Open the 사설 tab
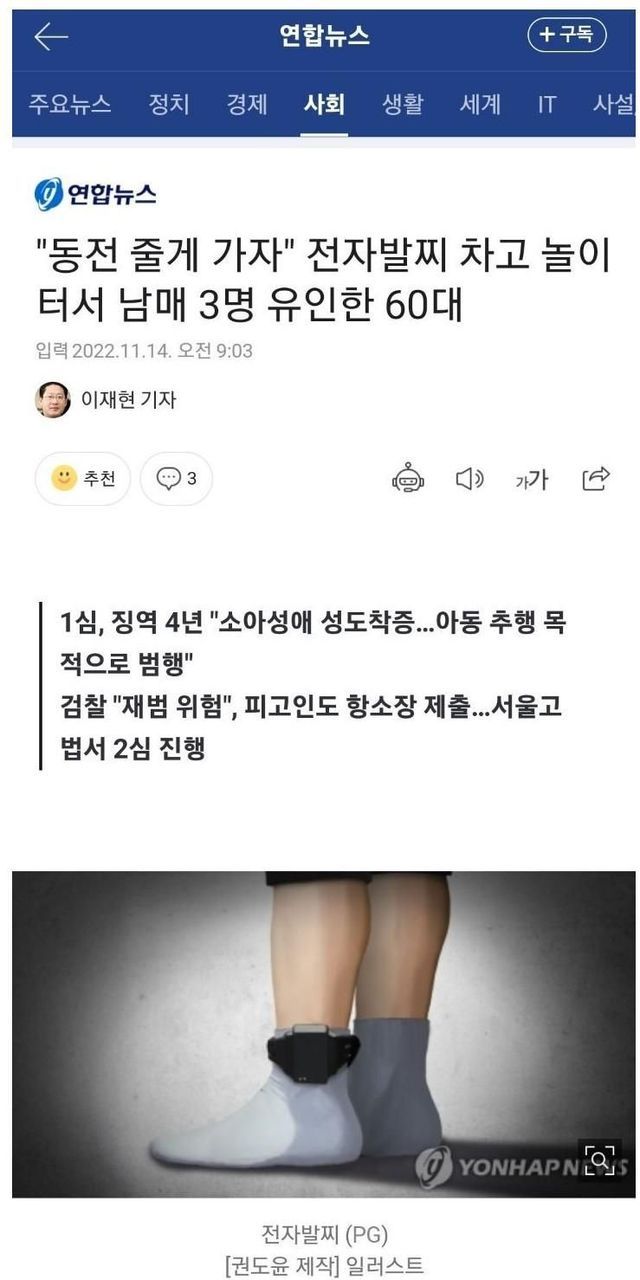 tap(613, 104)
